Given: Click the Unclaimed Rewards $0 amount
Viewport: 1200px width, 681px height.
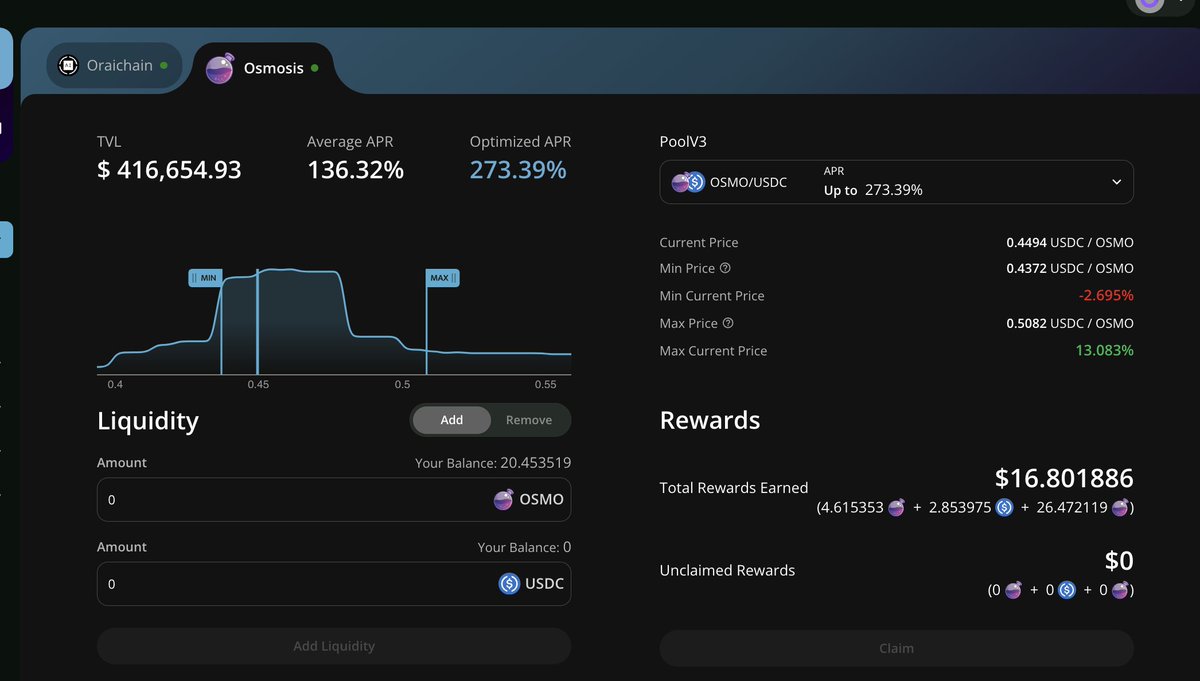Looking at the screenshot, I should pos(1119,561).
